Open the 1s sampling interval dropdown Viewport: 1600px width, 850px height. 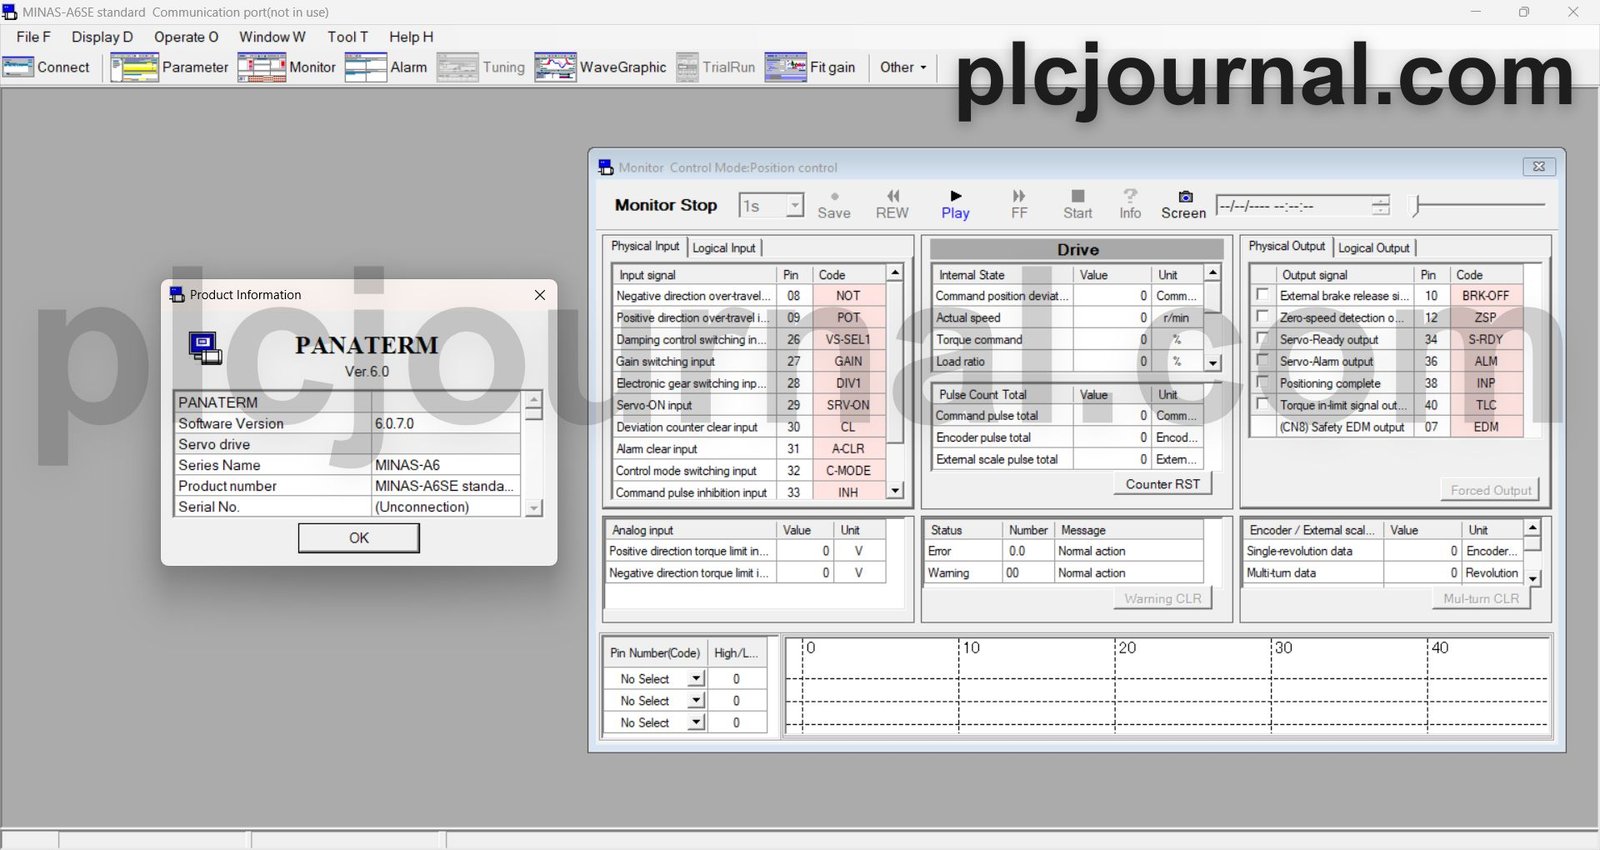pyautogui.click(x=795, y=206)
